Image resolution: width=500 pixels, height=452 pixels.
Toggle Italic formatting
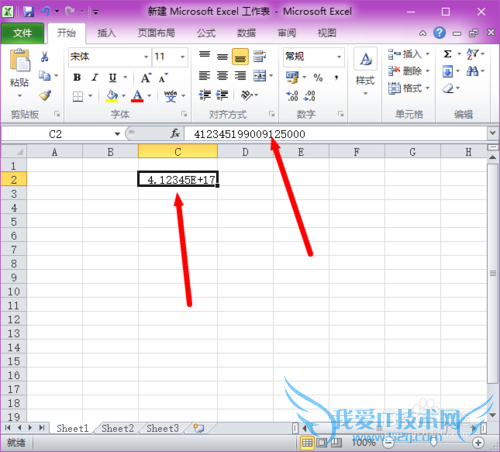coord(95,77)
